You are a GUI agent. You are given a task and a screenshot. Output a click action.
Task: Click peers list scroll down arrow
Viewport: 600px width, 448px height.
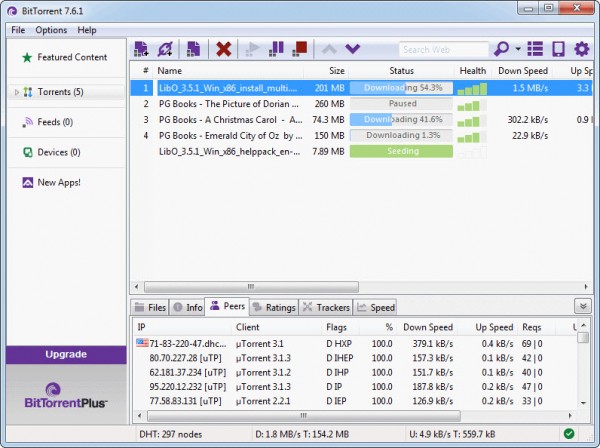pos(583,402)
